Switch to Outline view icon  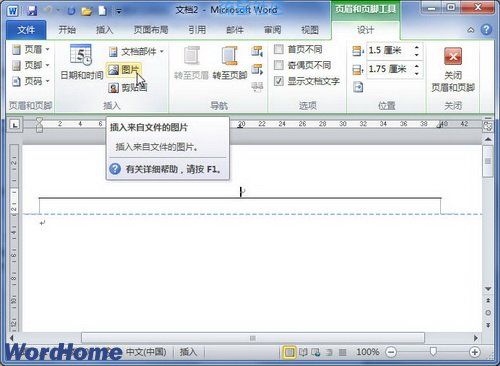pyautogui.click(x=329, y=352)
